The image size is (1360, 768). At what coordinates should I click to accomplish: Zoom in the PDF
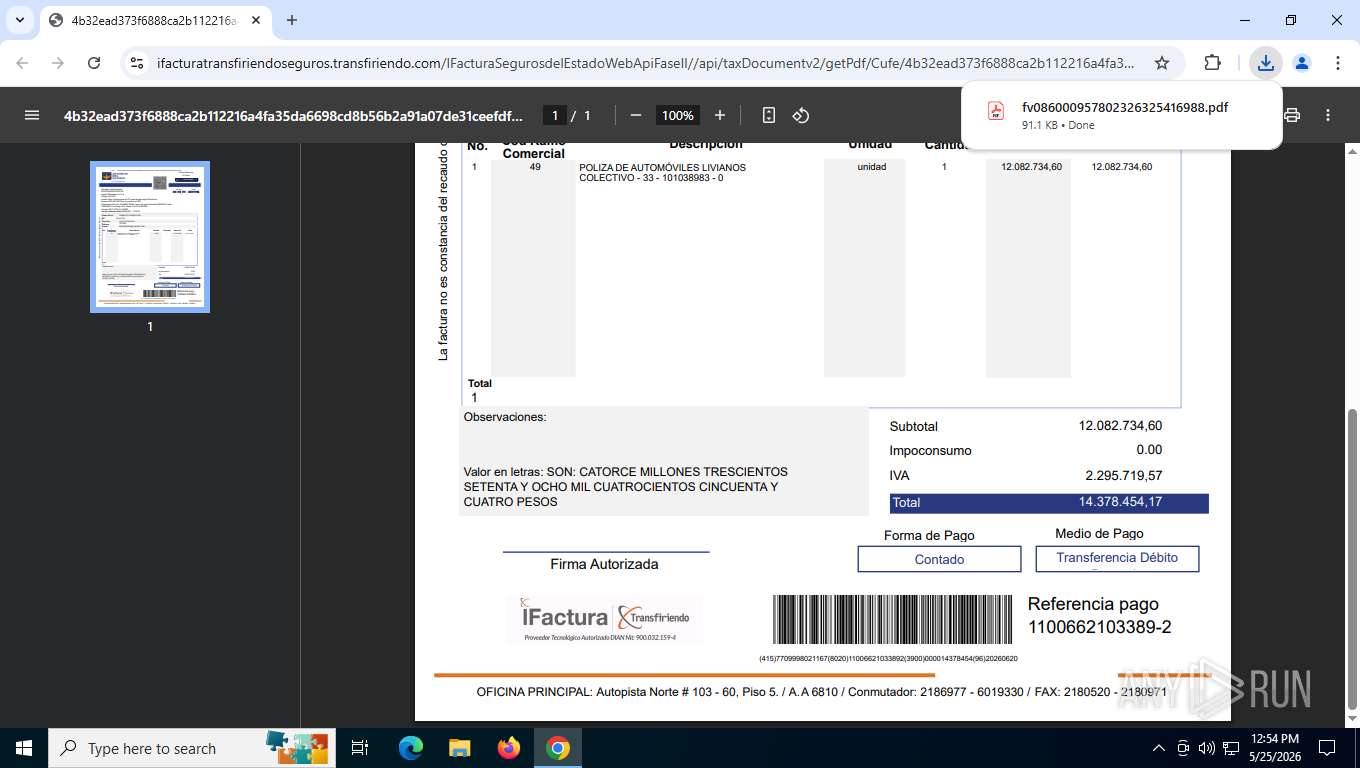point(720,115)
